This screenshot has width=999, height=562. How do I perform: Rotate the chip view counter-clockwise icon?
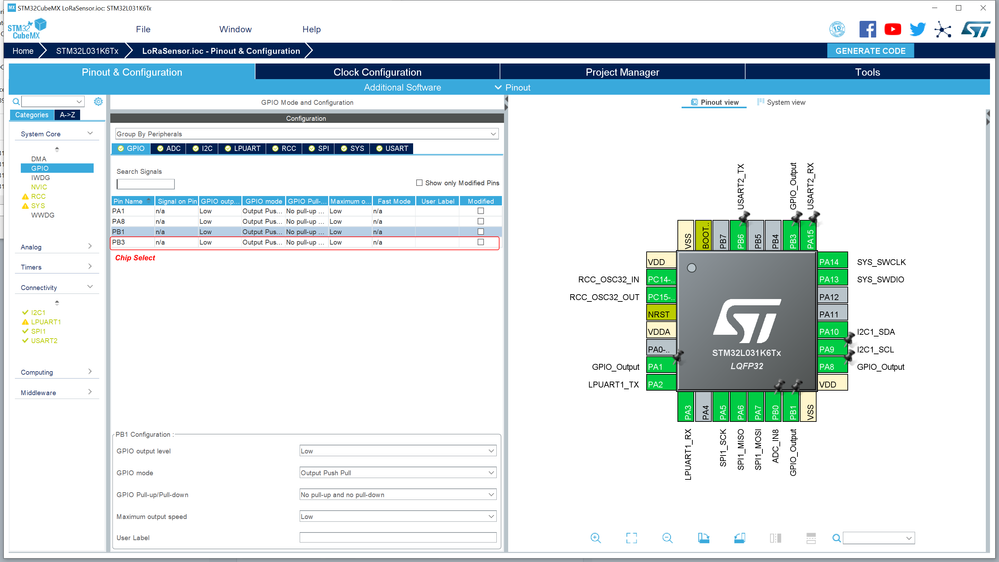[739, 538]
